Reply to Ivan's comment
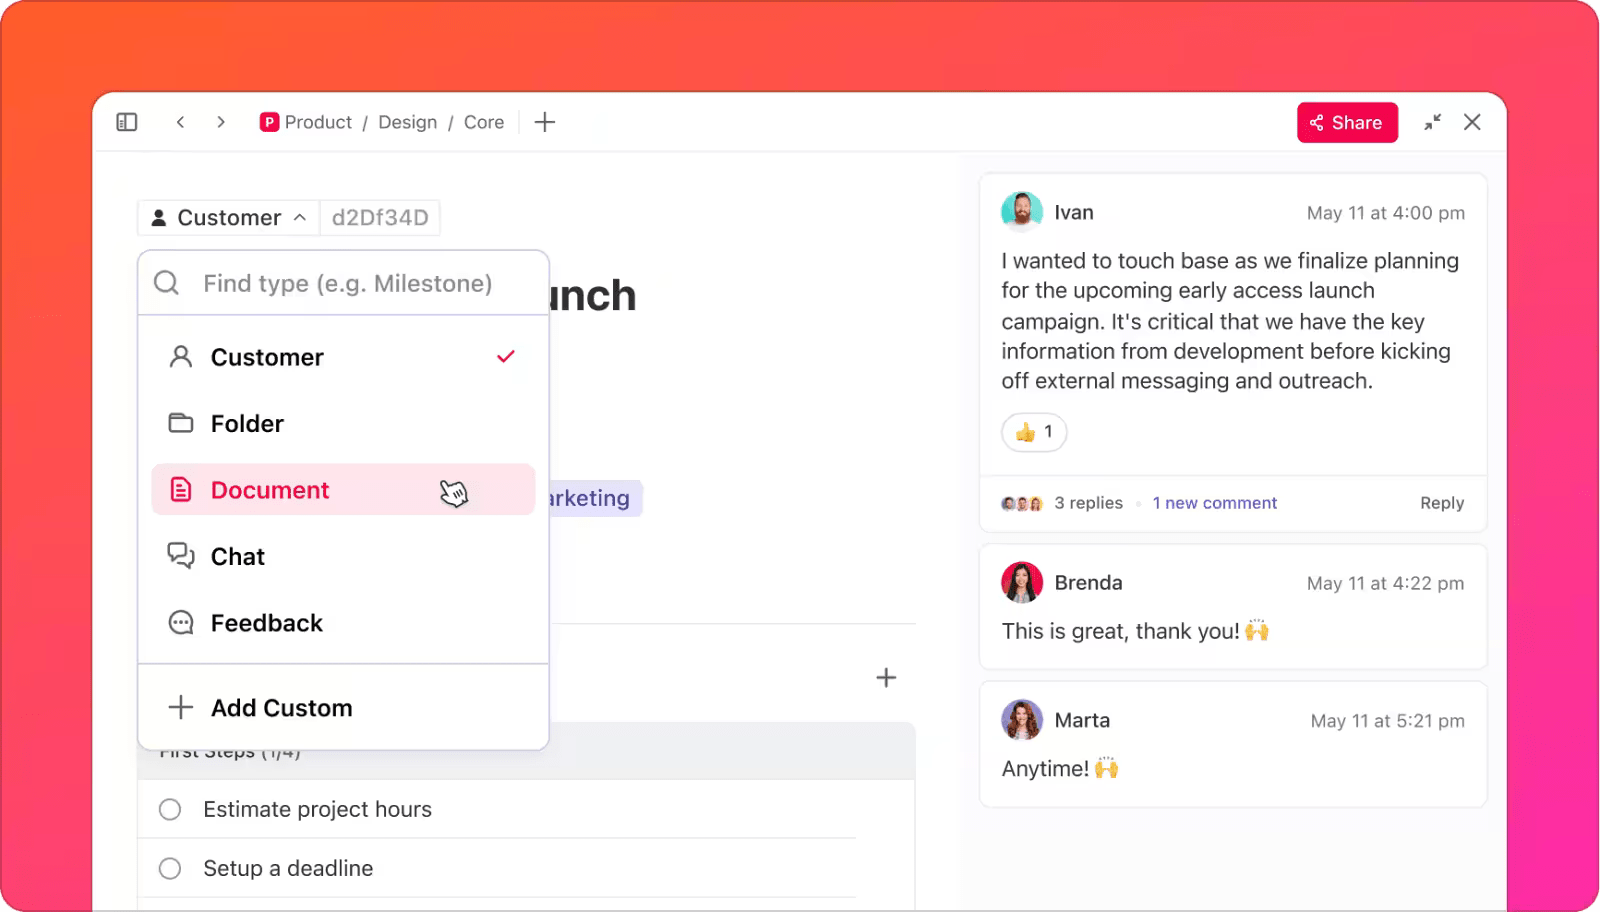The width and height of the screenshot is (1600, 912). click(x=1441, y=503)
